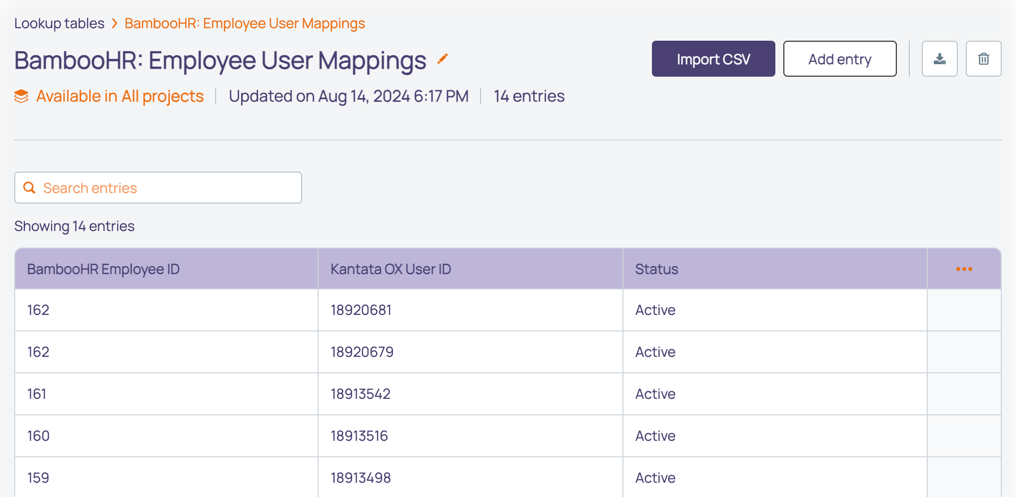Click the download table icon button
Image resolution: width=1016 pixels, height=497 pixels.
click(940, 59)
